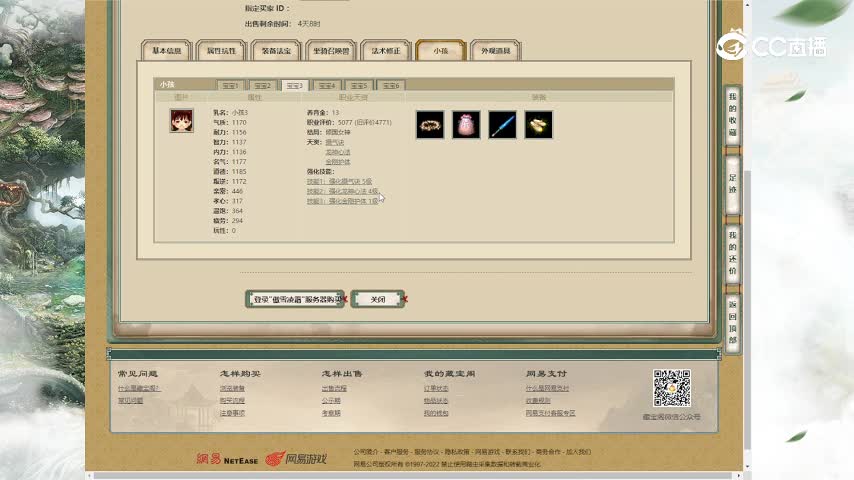Select the 法术修正 tab
The image size is (854, 480).
(386, 51)
